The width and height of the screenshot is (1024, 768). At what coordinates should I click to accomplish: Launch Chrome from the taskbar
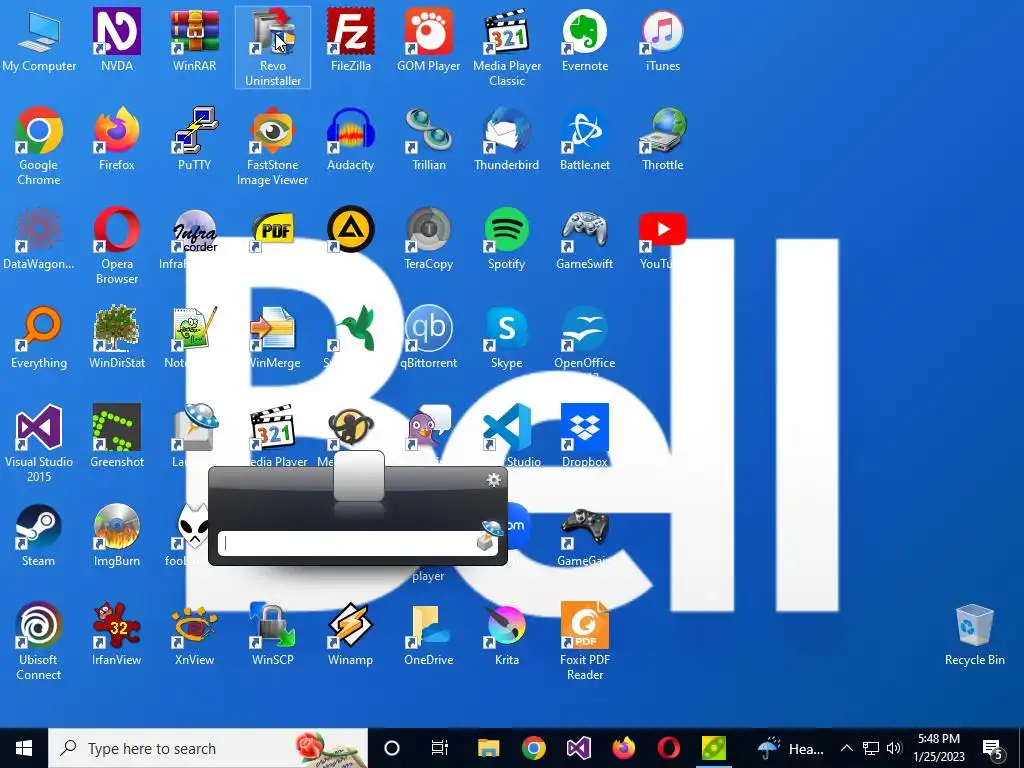tap(534, 748)
